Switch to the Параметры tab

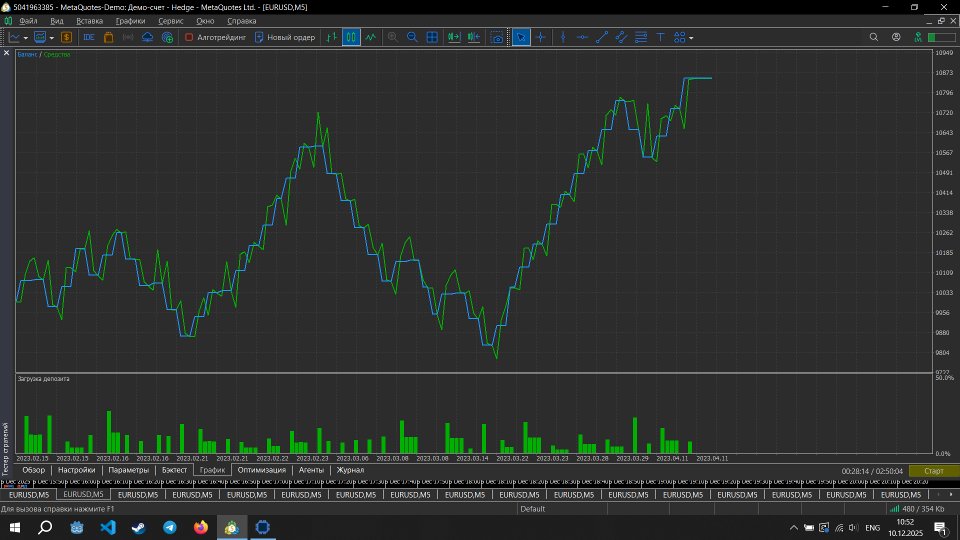coord(129,470)
